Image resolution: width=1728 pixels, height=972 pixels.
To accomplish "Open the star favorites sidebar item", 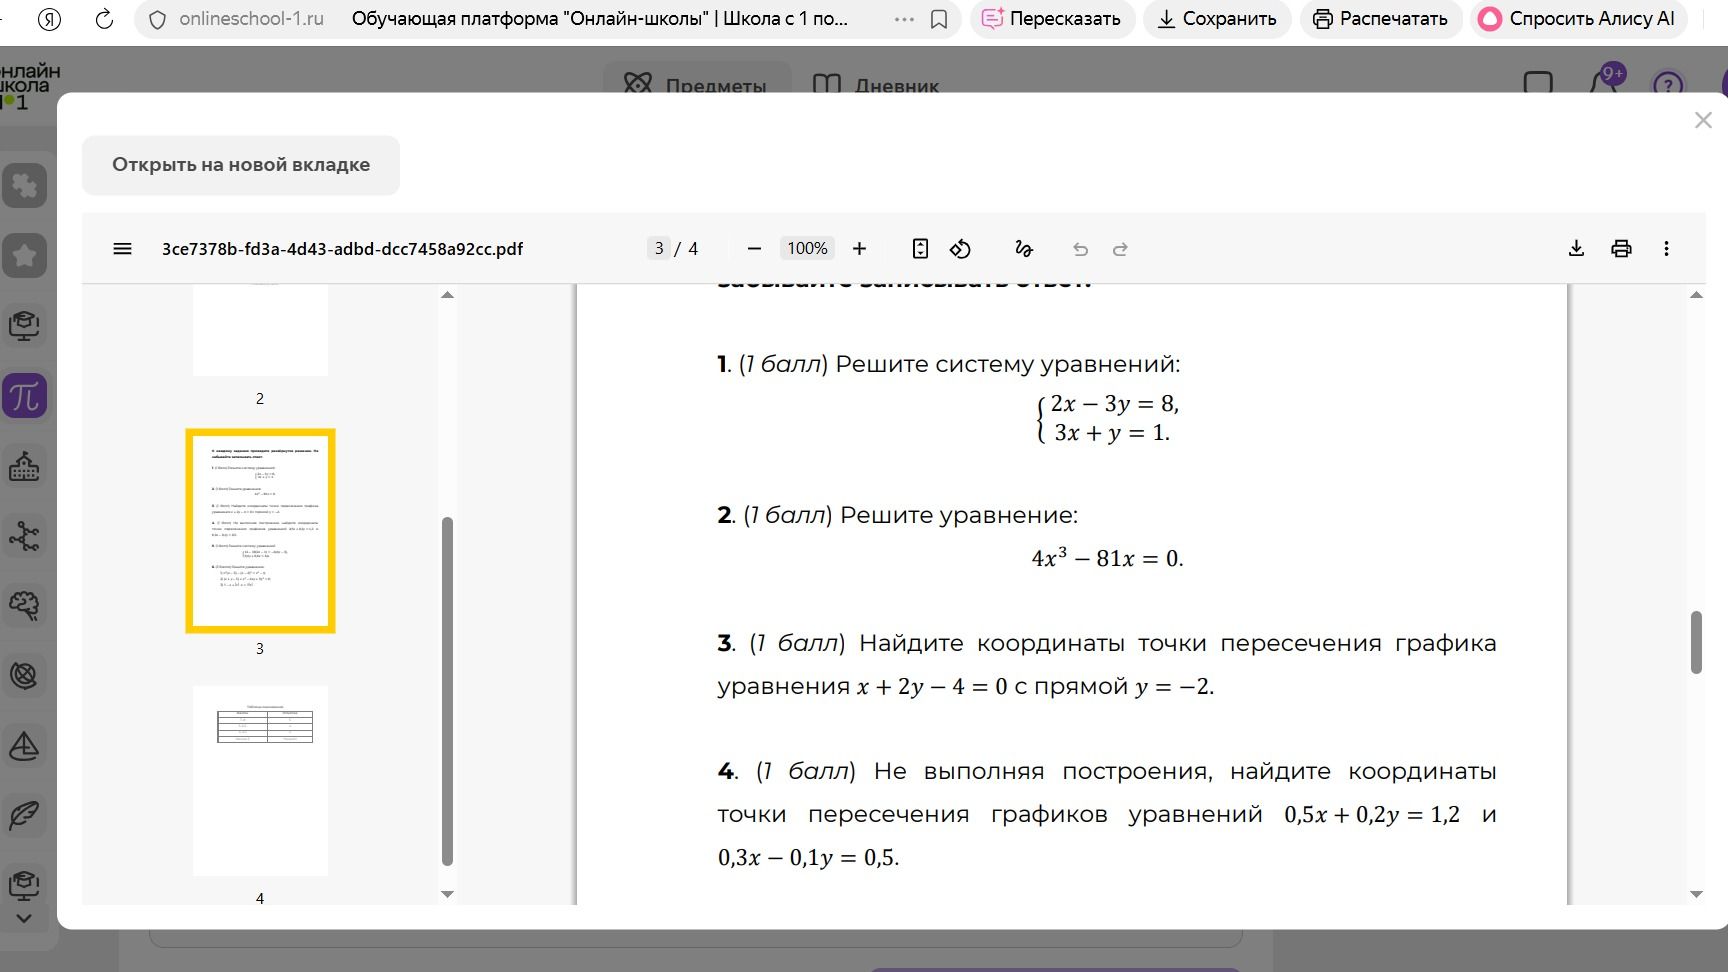I will coord(24,256).
